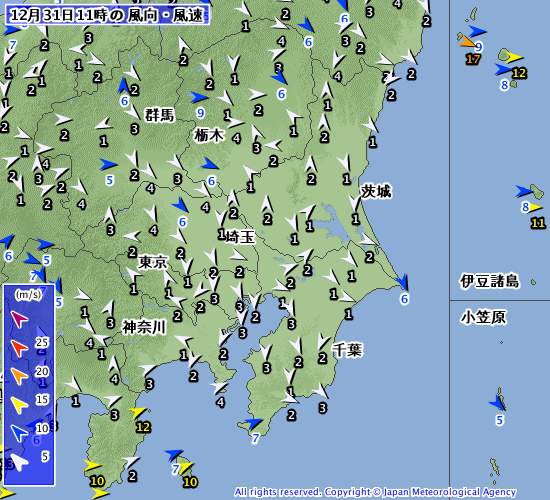The image size is (550, 500).
Task: Click the legend value 20
Action: pyautogui.click(x=42, y=371)
